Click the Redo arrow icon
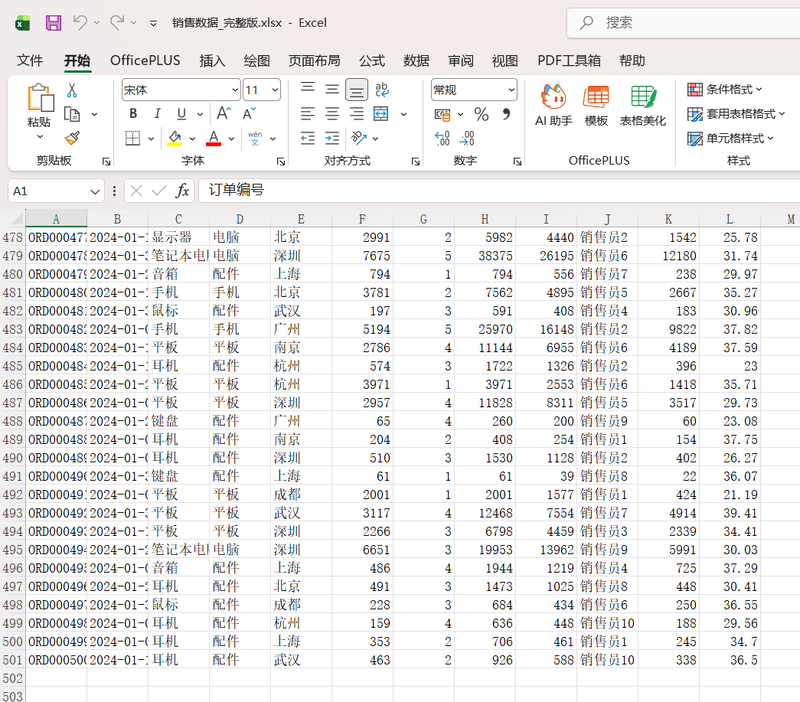 click(x=117, y=22)
